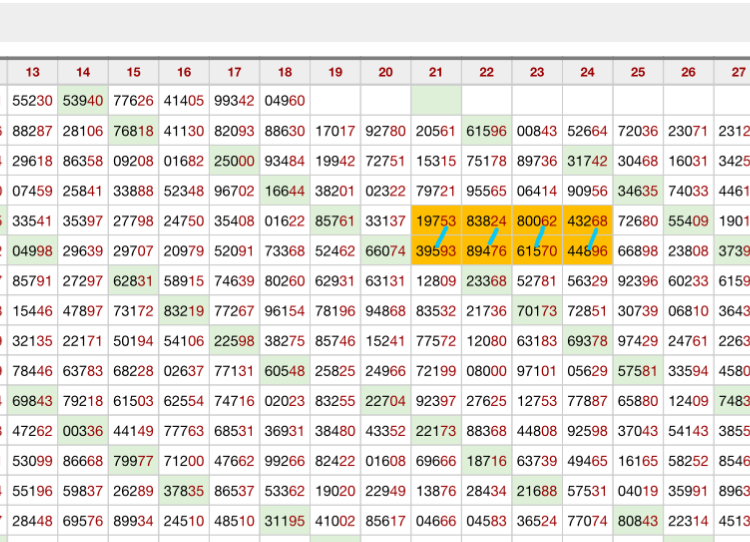Select column header 21
Viewport: 750px width, 542px height.
click(x=436, y=72)
